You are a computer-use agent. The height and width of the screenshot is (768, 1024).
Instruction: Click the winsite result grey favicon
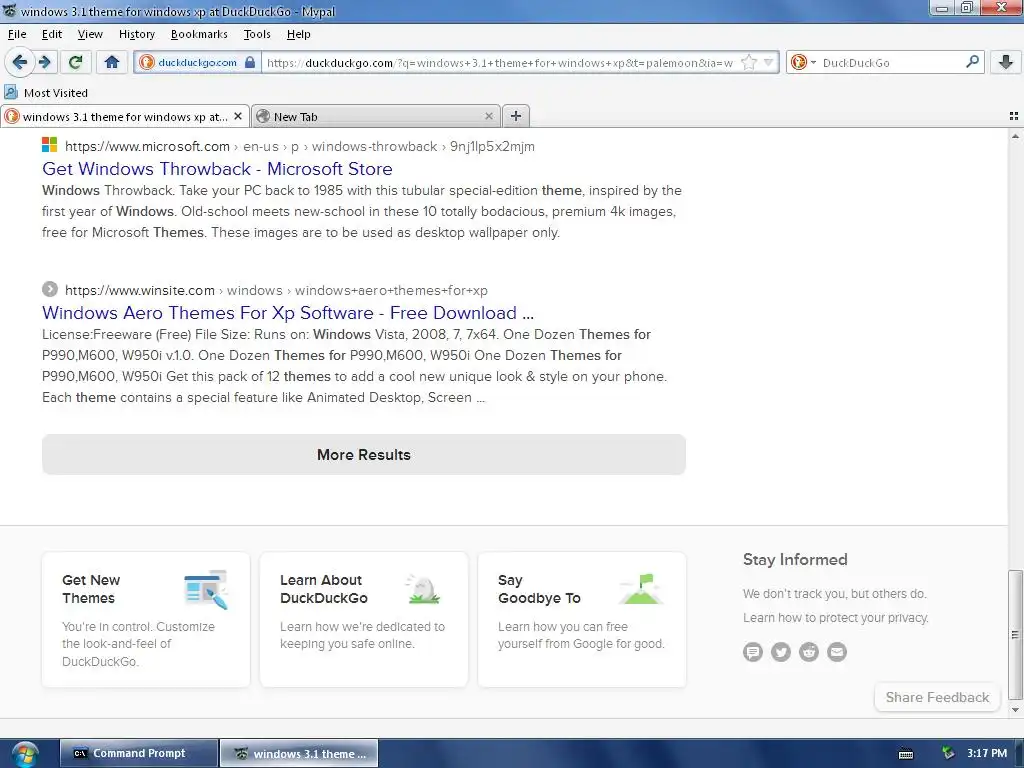[50, 289]
